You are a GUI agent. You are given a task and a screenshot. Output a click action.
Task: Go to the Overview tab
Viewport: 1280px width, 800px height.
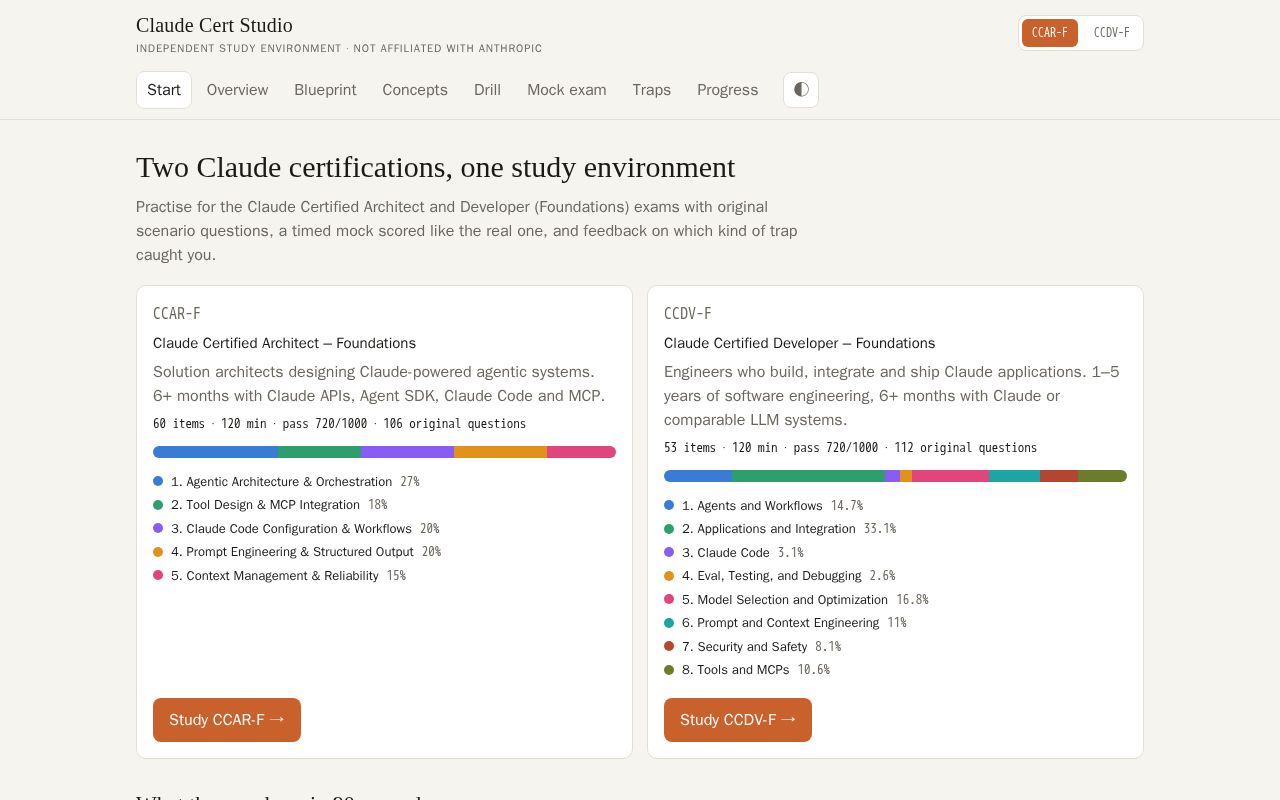click(x=237, y=90)
